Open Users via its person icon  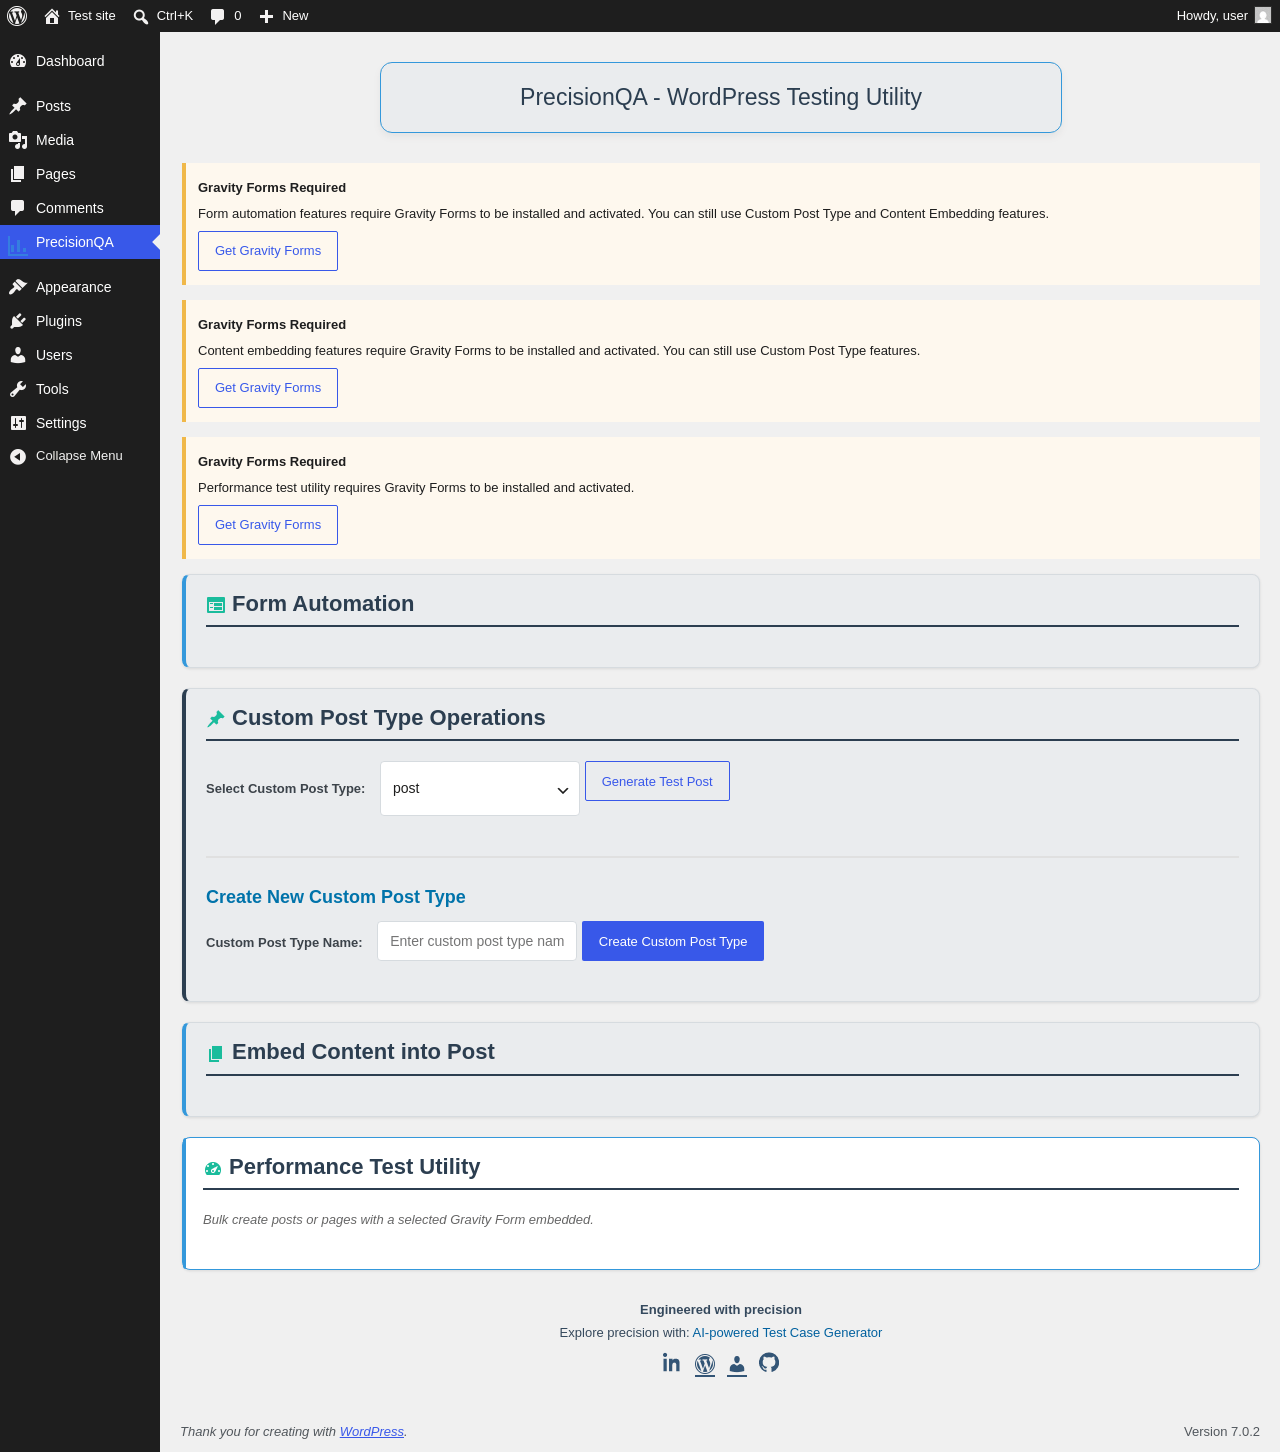(18, 355)
